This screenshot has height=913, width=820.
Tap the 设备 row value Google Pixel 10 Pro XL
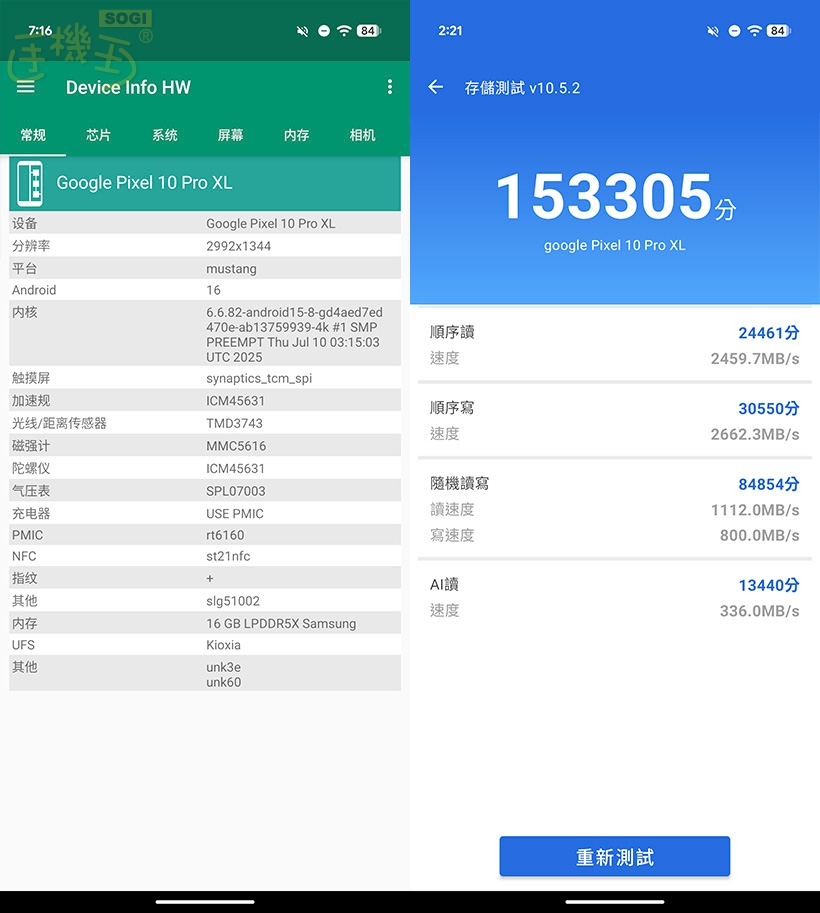click(271, 224)
